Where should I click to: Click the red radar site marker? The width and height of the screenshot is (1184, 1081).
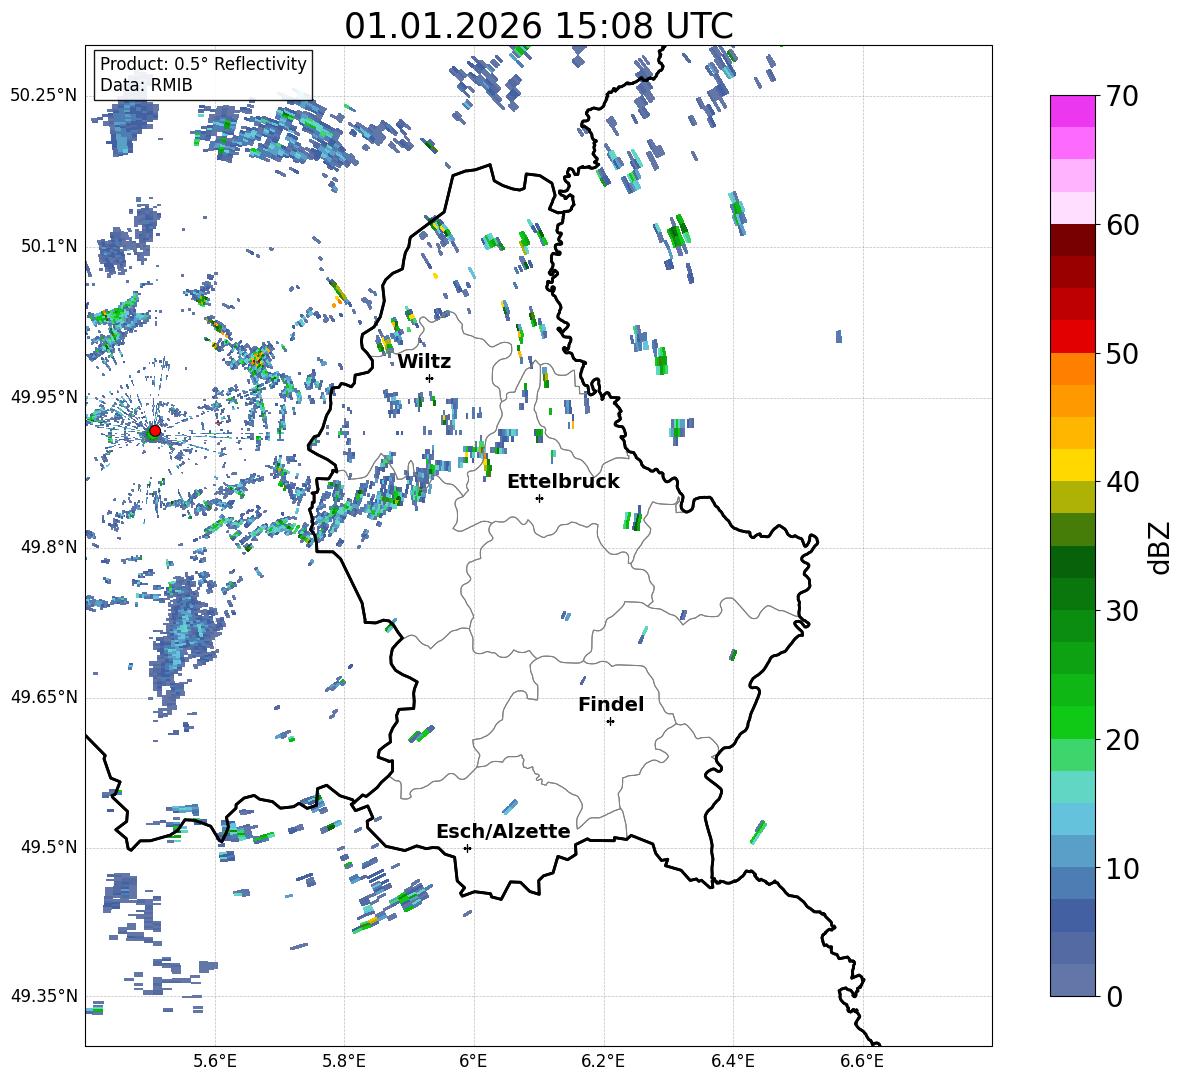[x=155, y=431]
